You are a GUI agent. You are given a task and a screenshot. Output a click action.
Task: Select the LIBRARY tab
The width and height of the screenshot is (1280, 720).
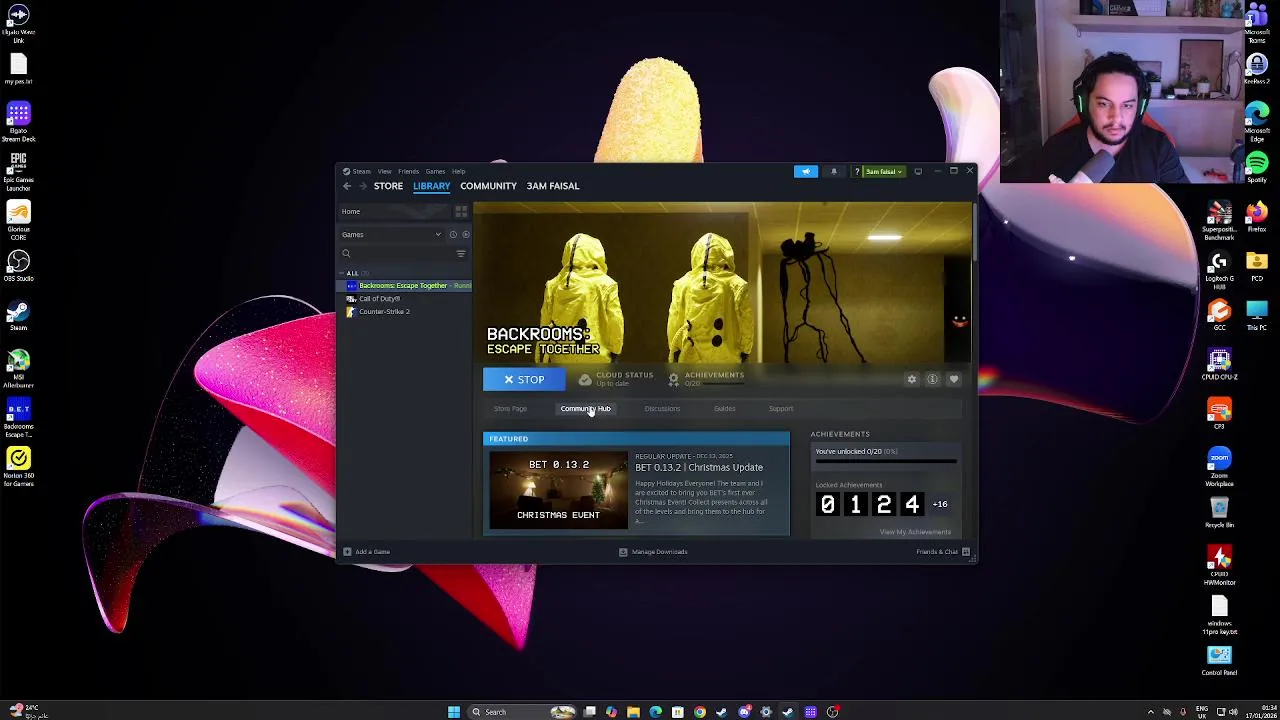431,186
